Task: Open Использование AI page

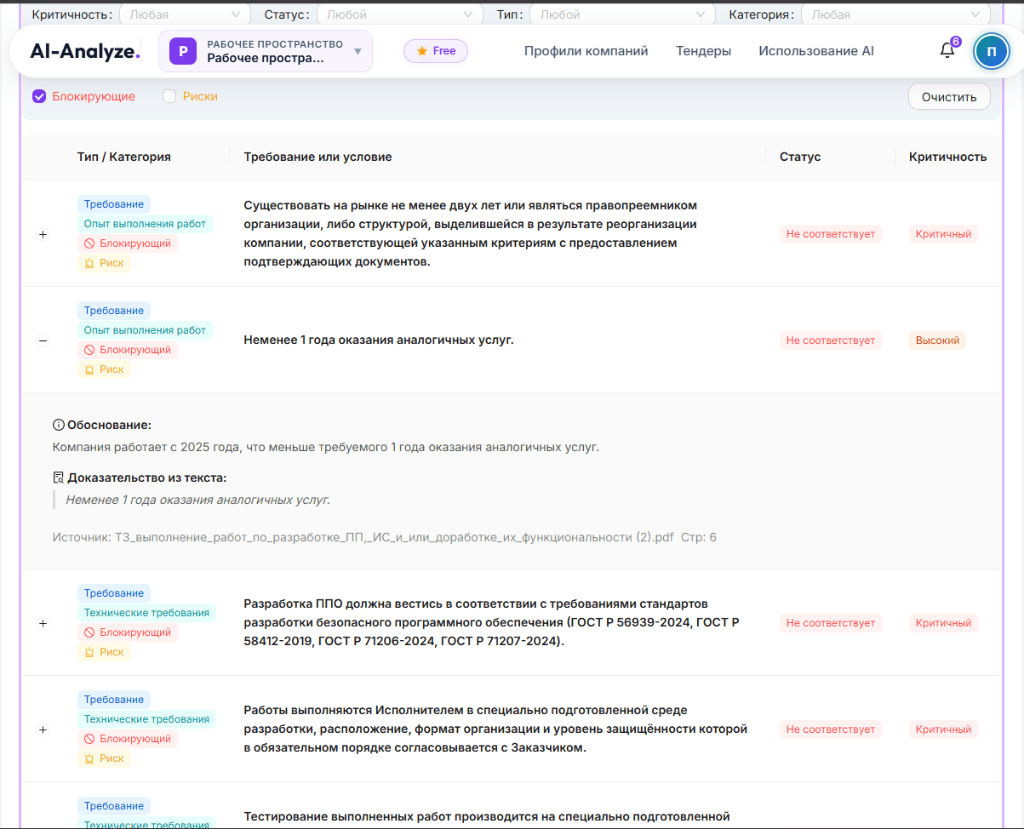Action: click(x=816, y=51)
